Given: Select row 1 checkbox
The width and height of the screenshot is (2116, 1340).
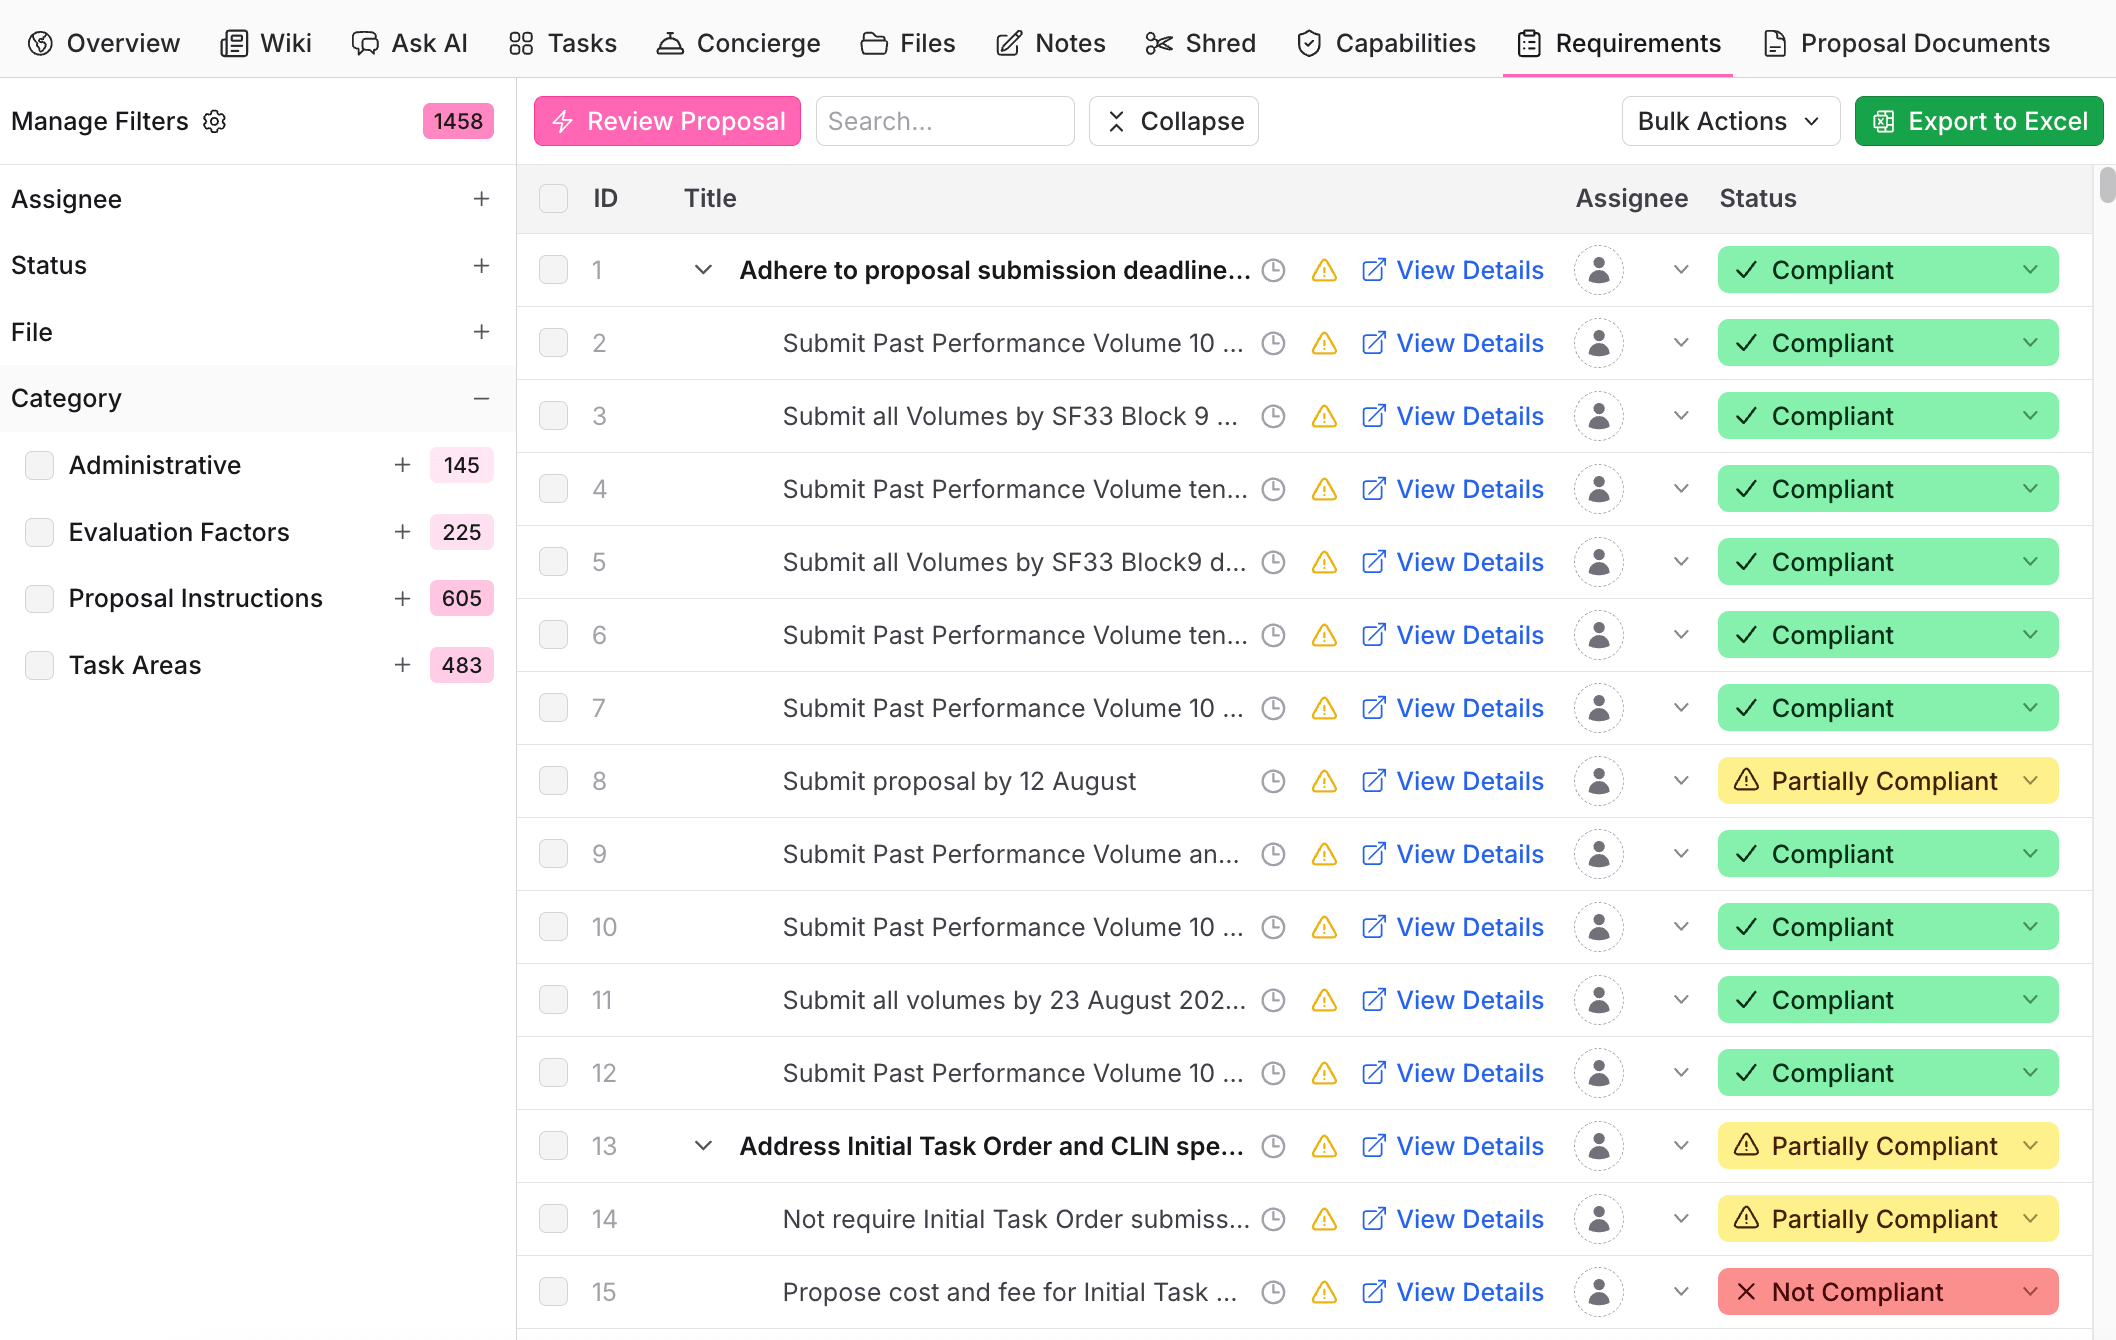Looking at the screenshot, I should tap(553, 270).
